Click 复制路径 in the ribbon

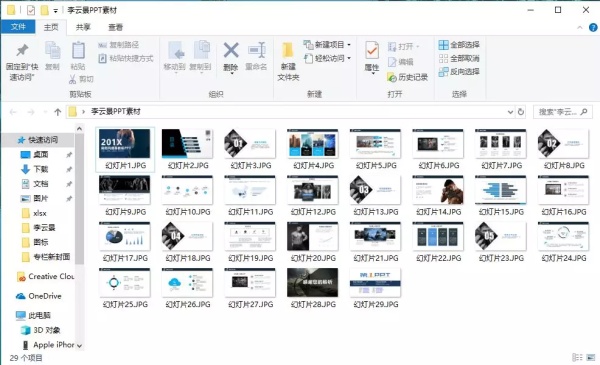[119, 45]
